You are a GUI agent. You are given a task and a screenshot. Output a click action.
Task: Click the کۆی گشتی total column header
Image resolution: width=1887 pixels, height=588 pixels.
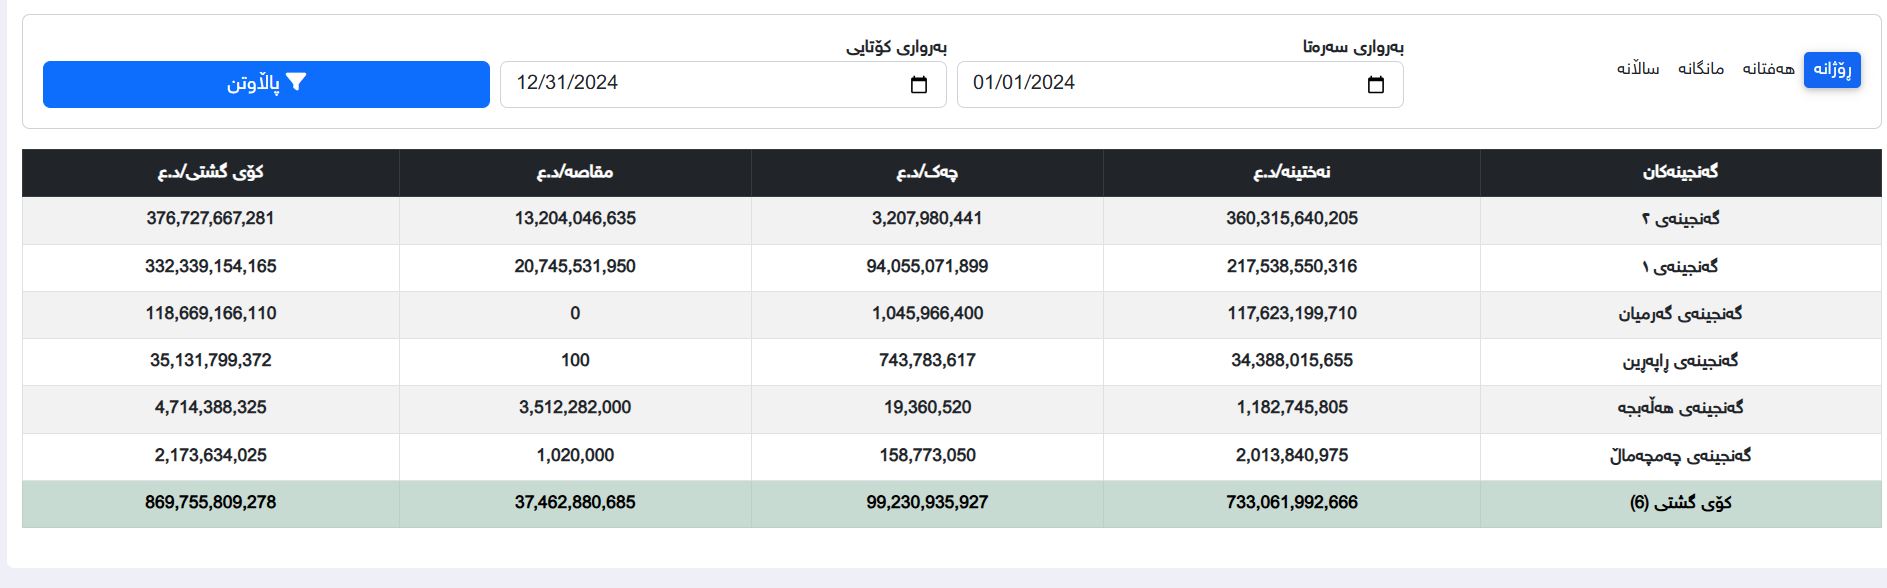click(210, 172)
